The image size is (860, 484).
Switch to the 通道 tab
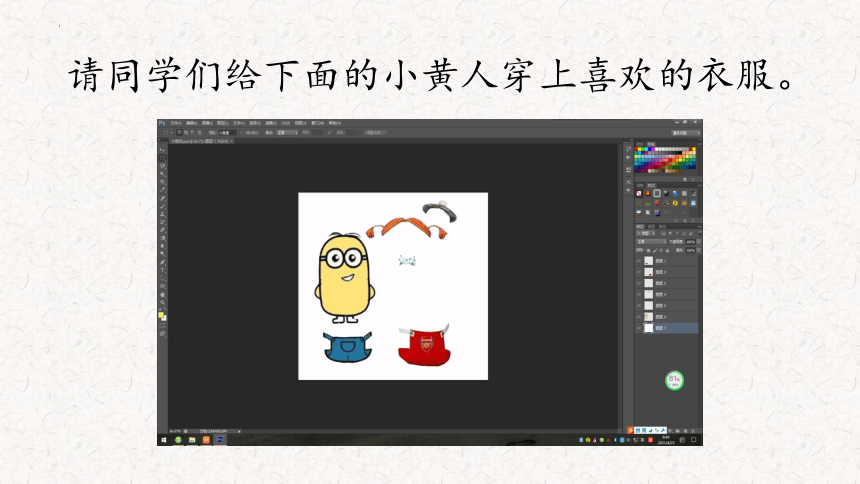coord(651,227)
